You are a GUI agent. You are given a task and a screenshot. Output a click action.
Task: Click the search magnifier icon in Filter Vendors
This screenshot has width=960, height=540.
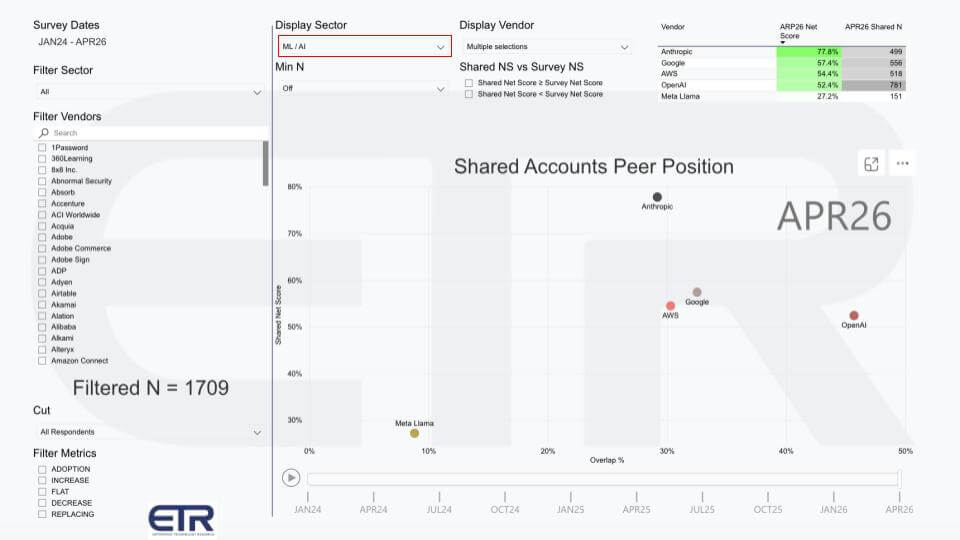(43, 133)
